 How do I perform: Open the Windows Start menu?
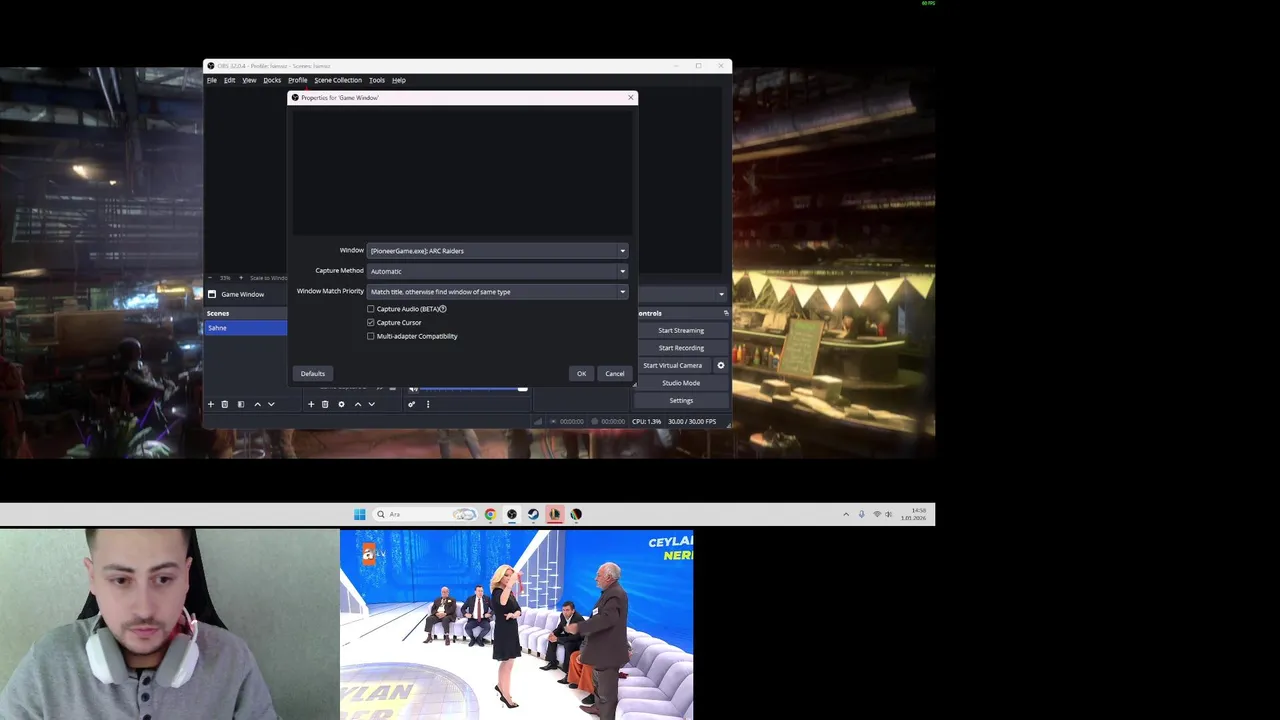(x=360, y=514)
